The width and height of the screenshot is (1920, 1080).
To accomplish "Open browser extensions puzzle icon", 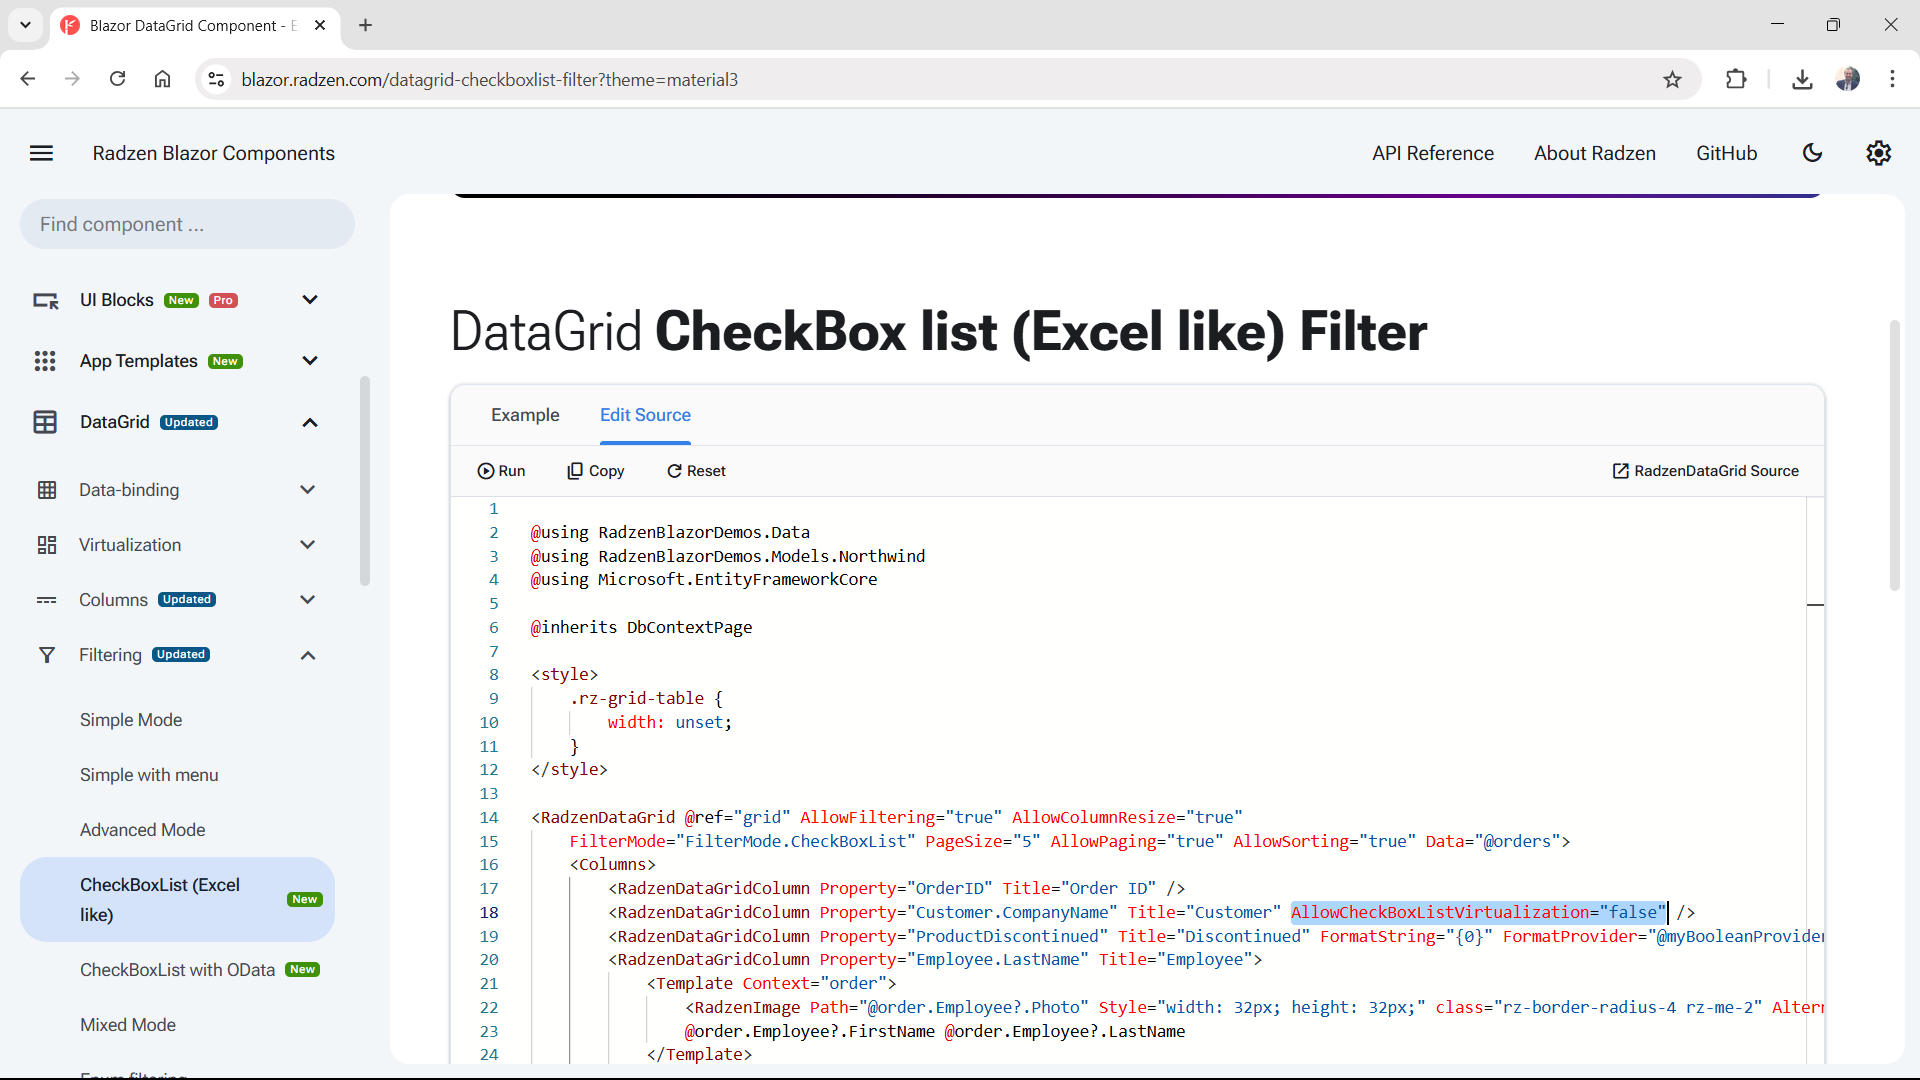I will point(1736,80).
